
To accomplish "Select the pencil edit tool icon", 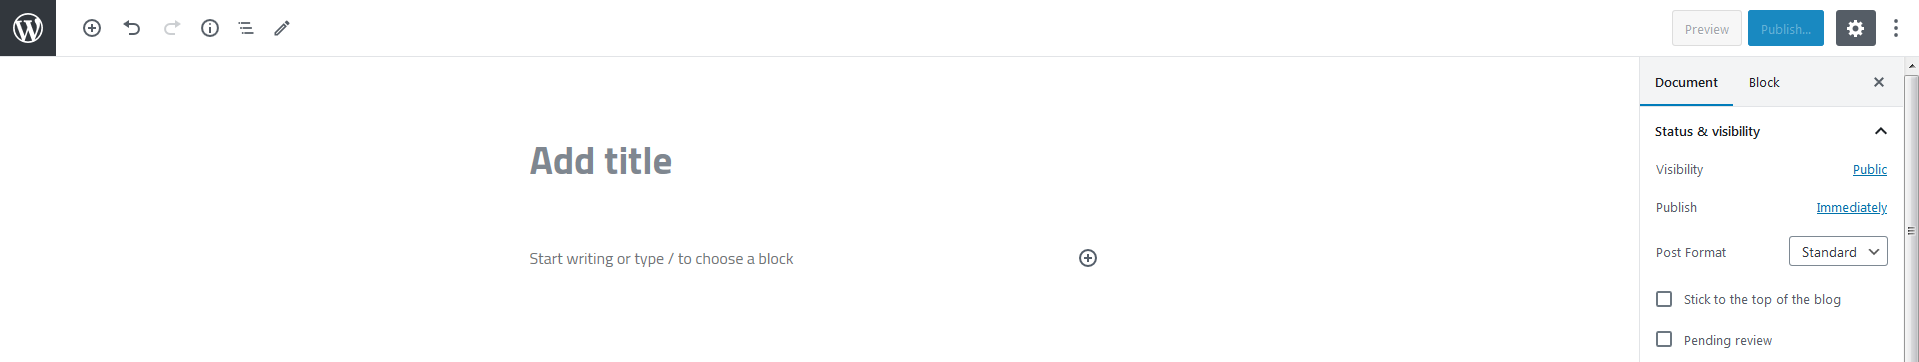I will point(282,28).
